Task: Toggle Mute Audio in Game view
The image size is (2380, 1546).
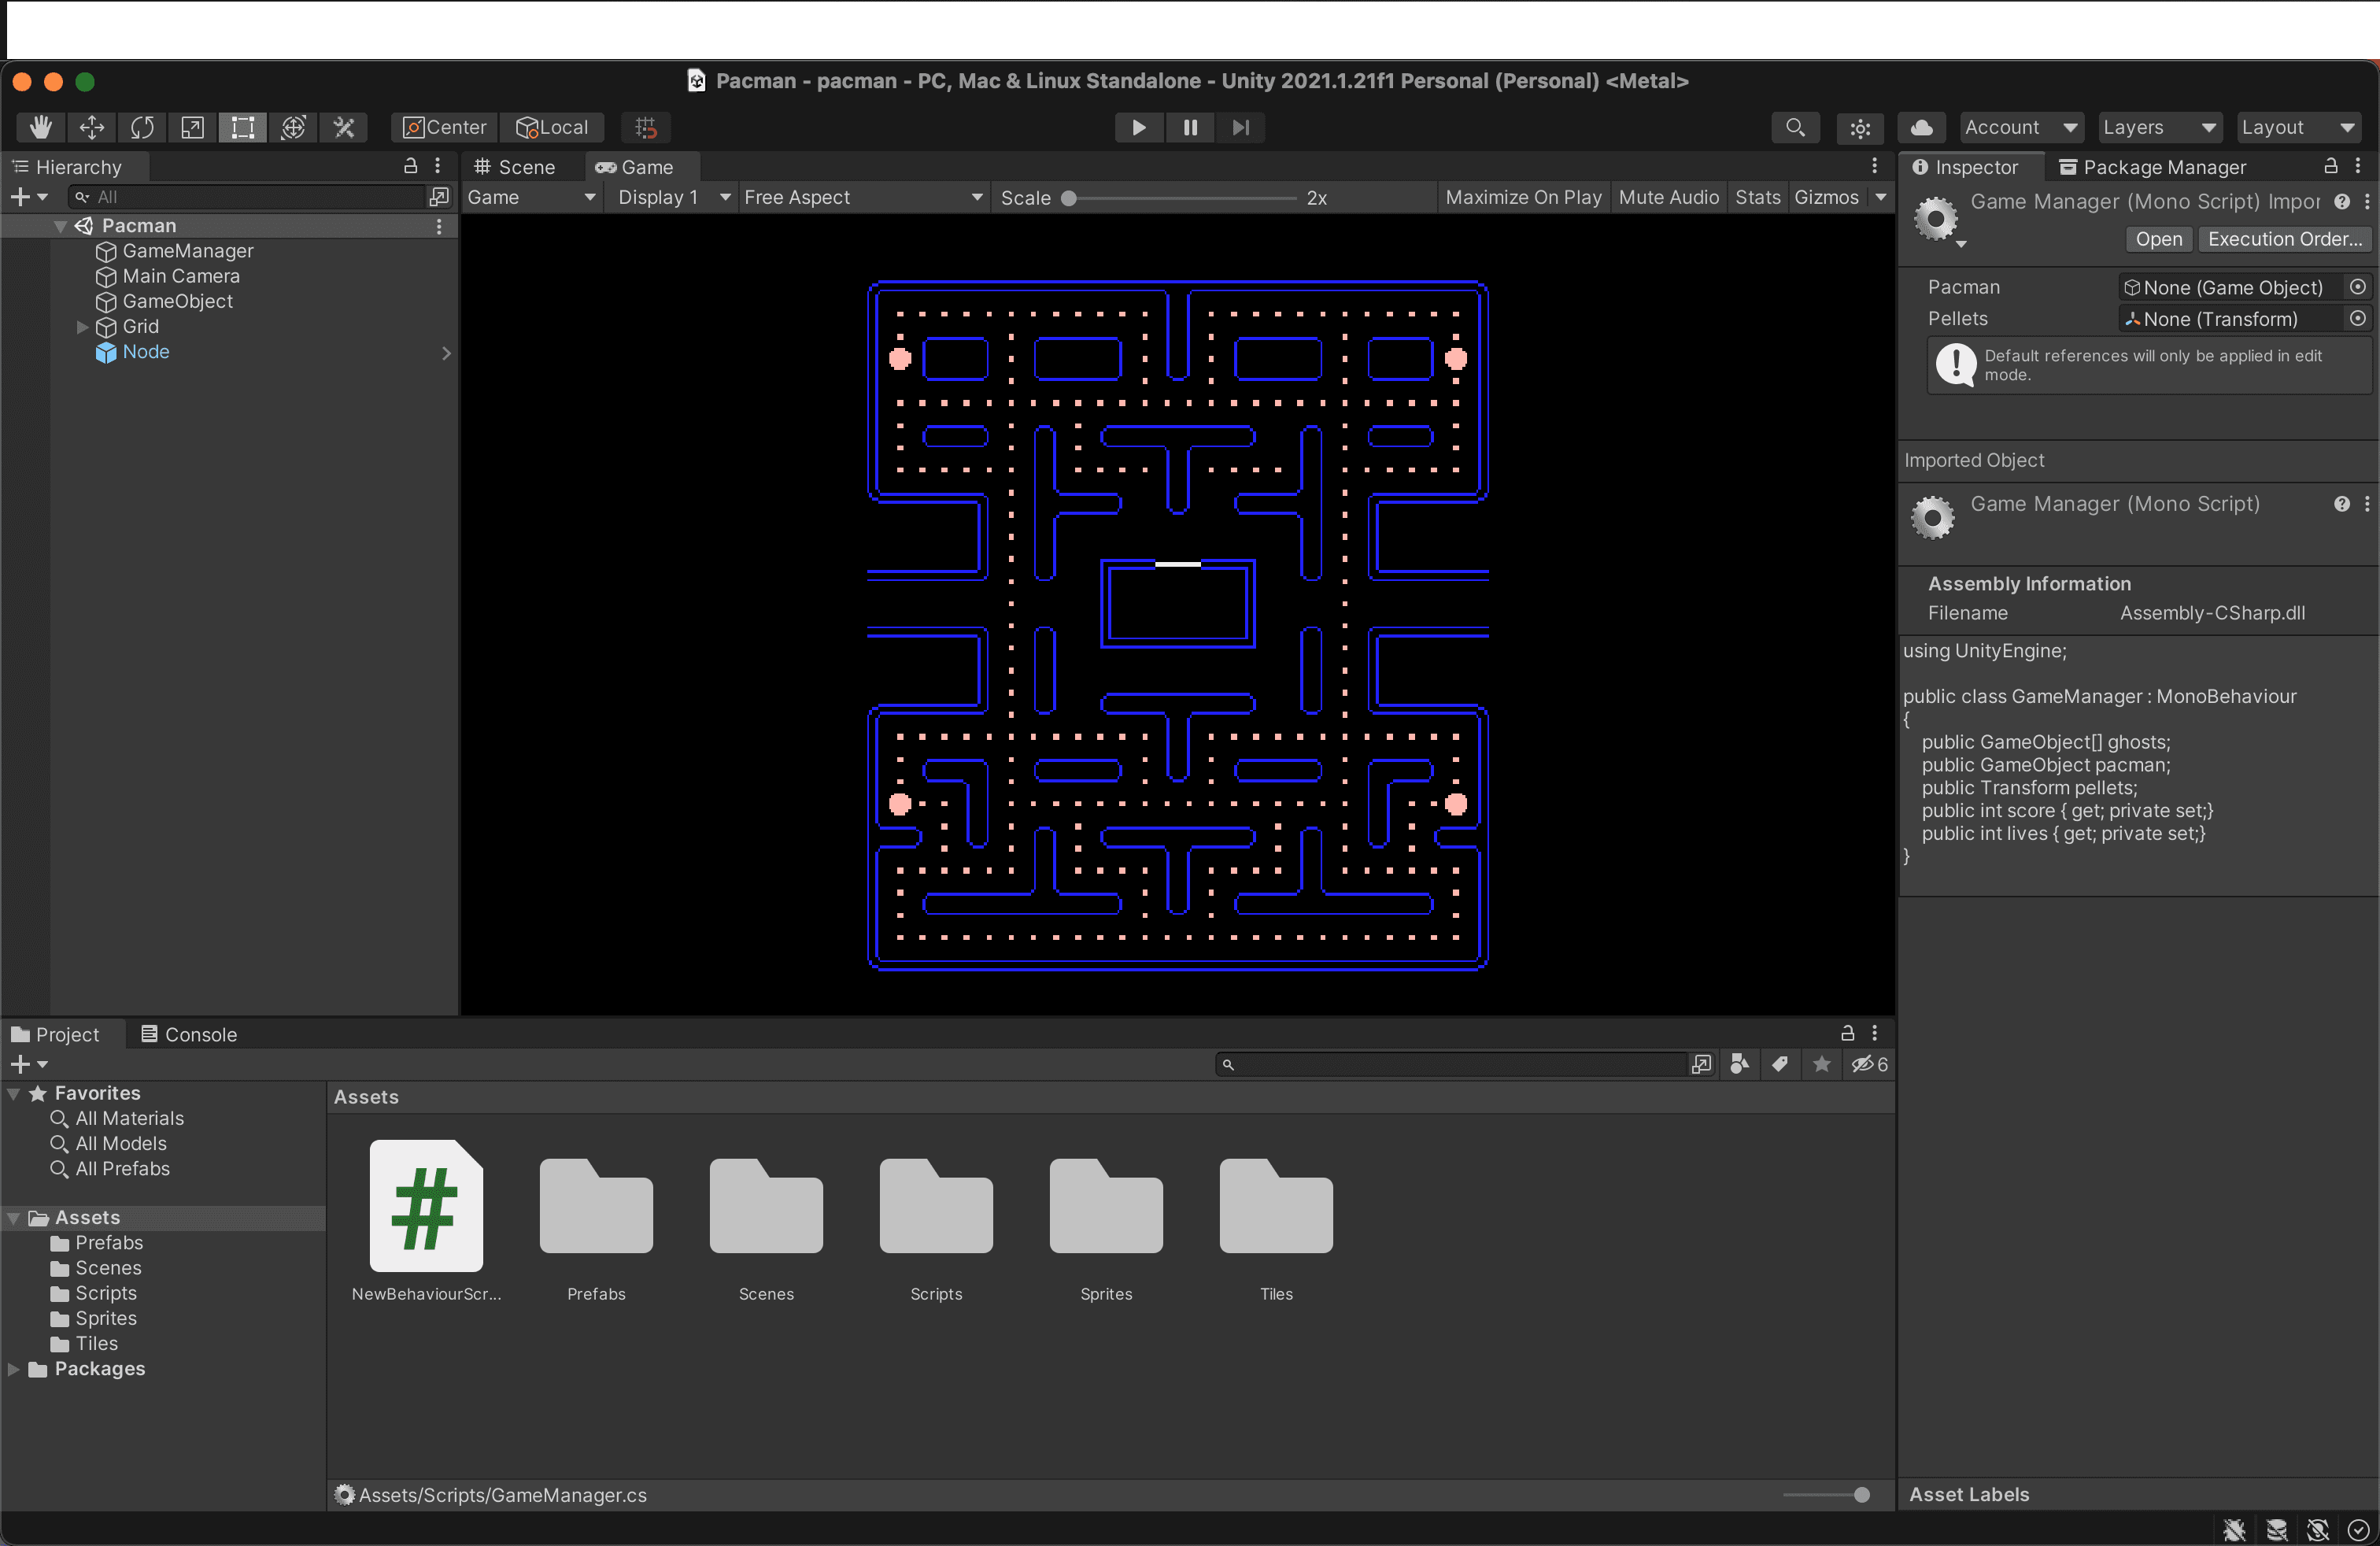Action: coord(1668,197)
